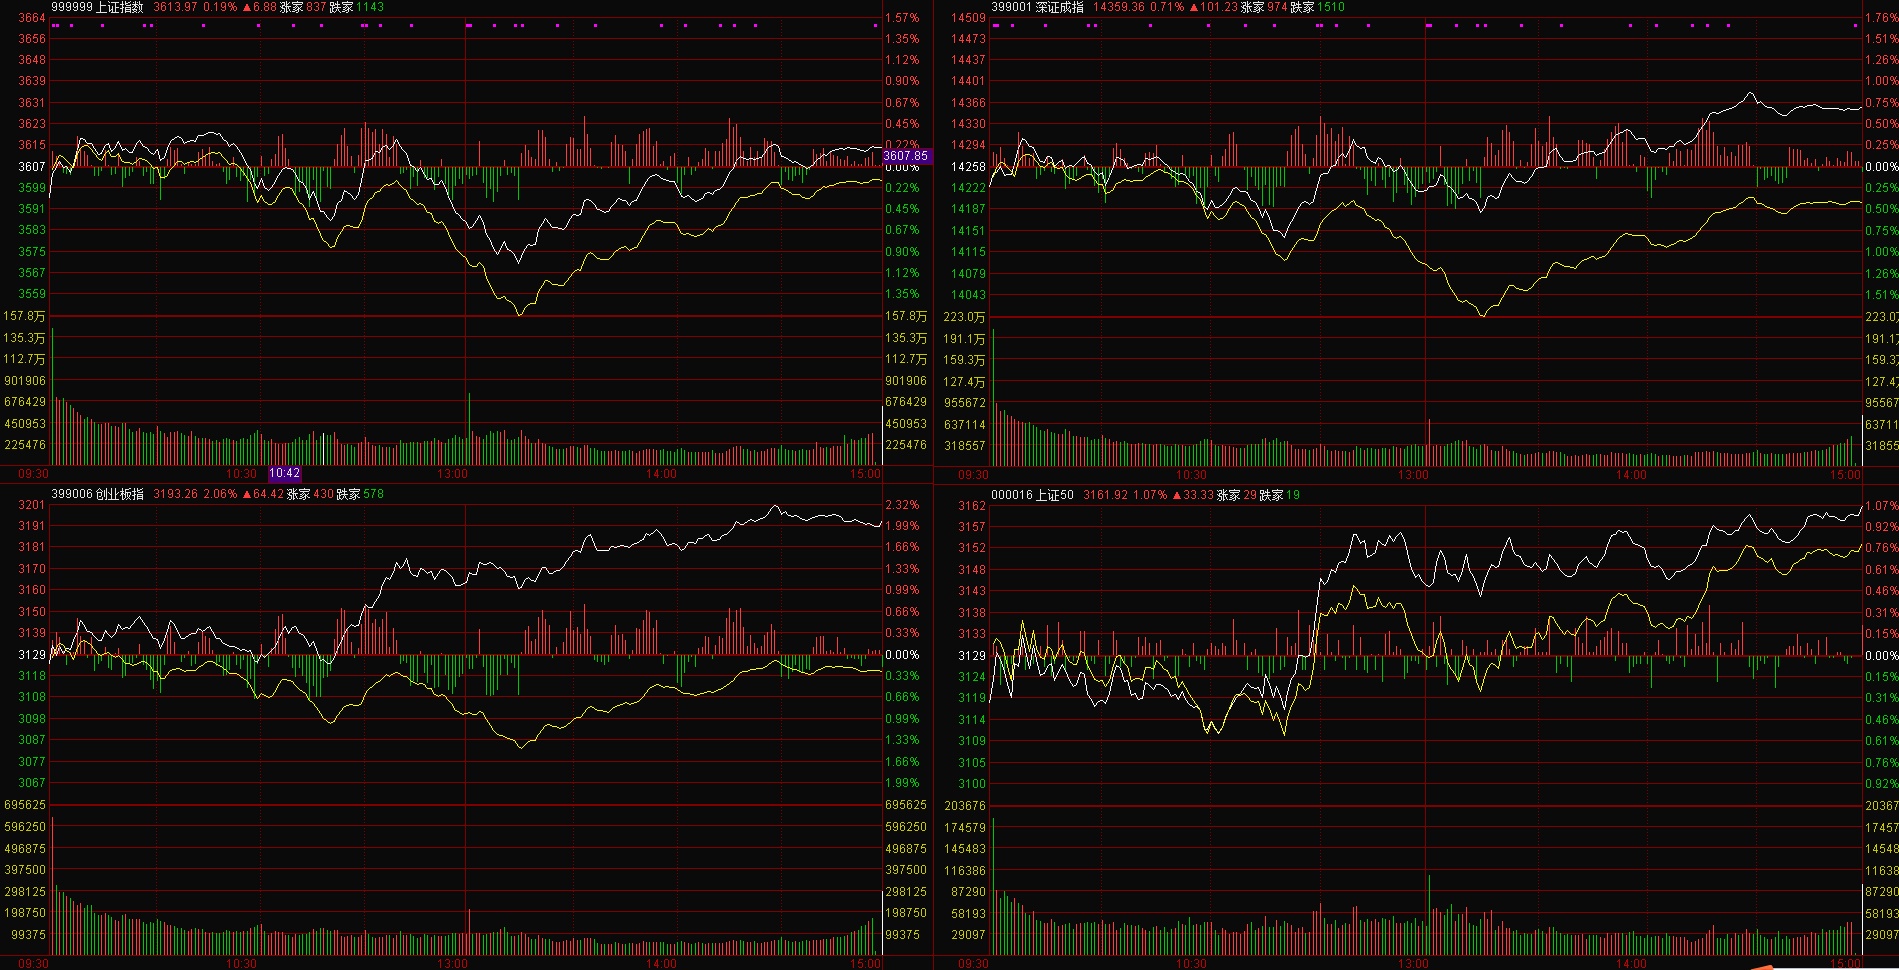Click the 上证50 latest price 3161.92
Image resolution: width=1899 pixels, height=970 pixels.
(1106, 495)
